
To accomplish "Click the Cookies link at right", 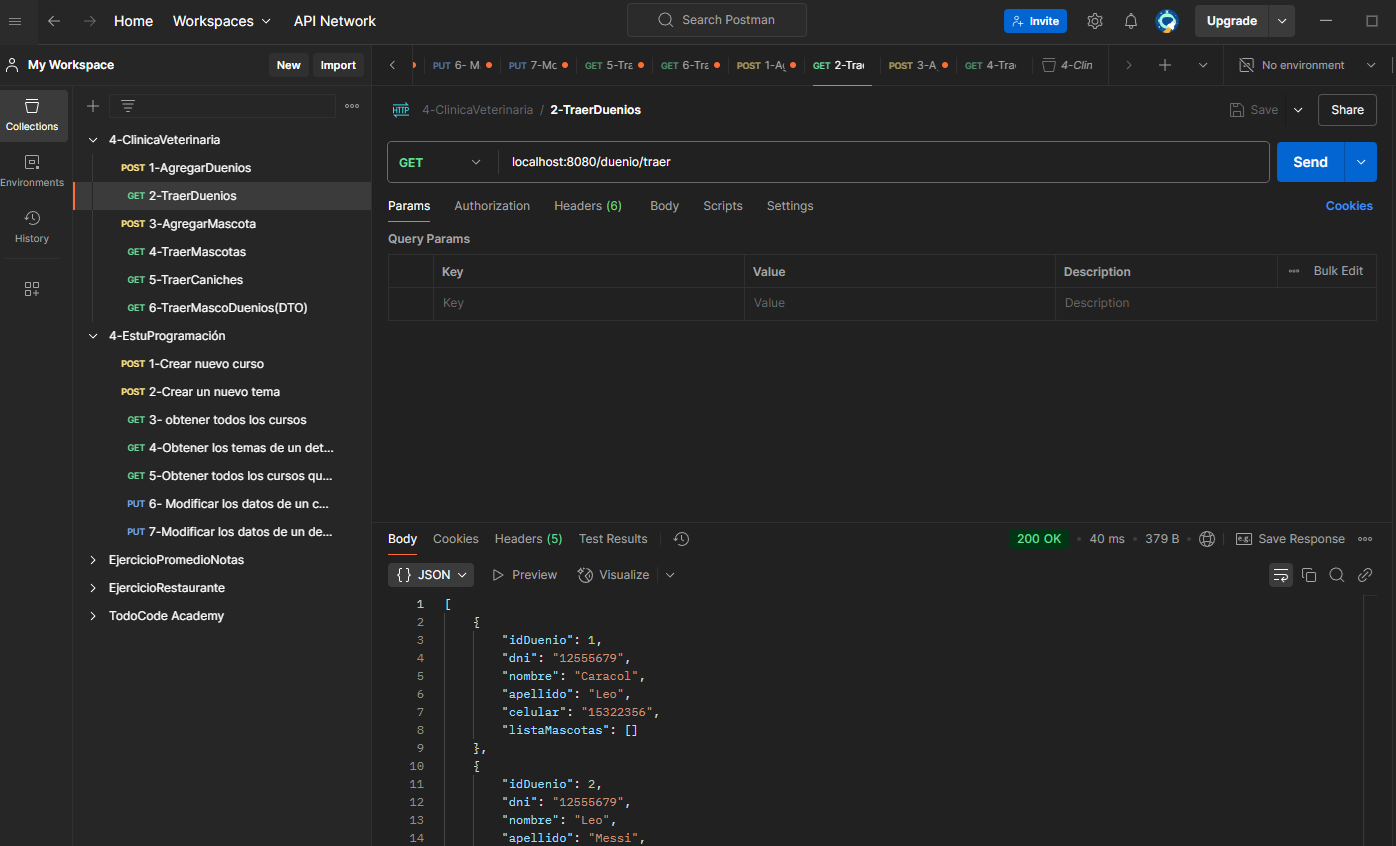I will click(x=1348, y=206).
